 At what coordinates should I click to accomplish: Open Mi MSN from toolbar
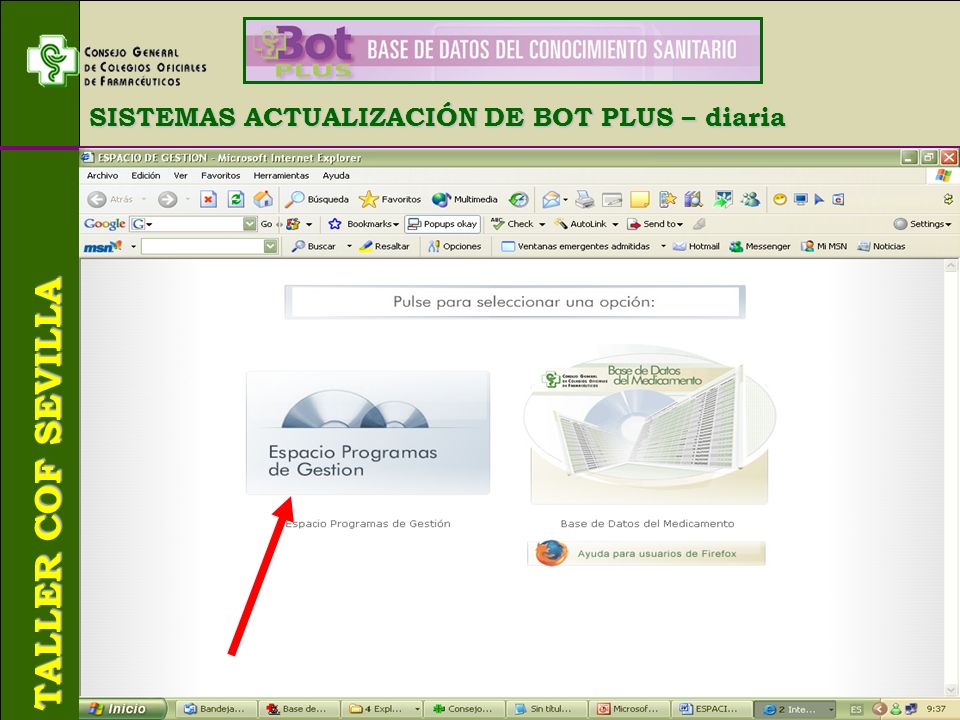(x=824, y=247)
